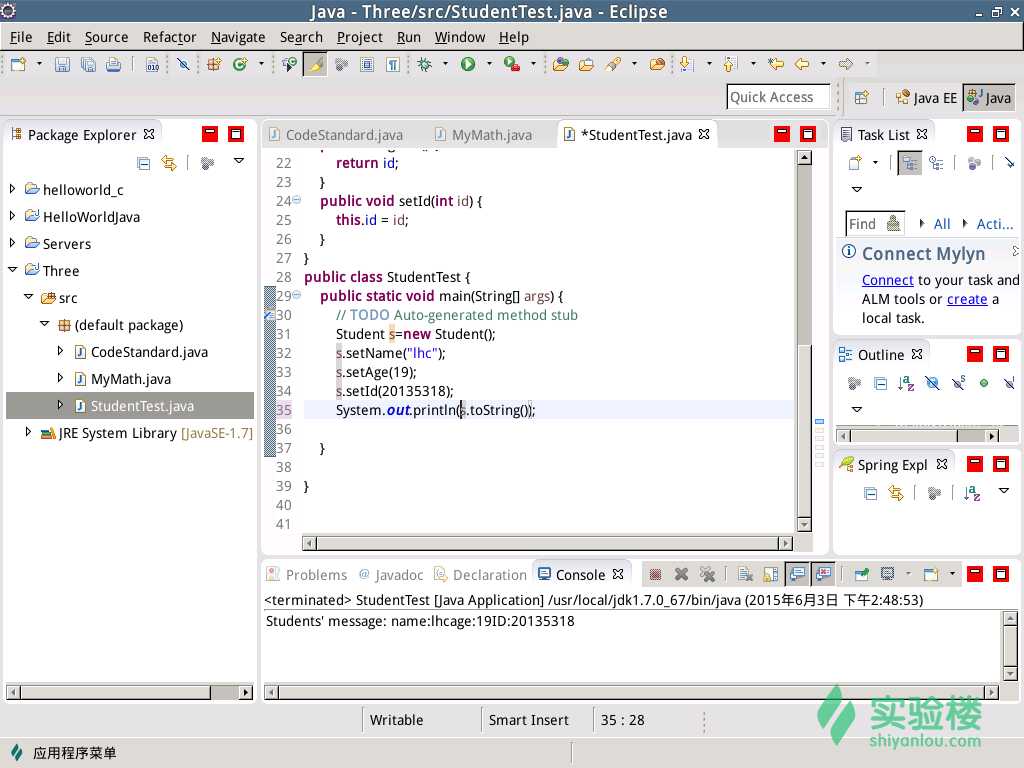Screen dimensions: 1024x768
Task: Click the Back navigation arrow
Action: coord(802,64)
